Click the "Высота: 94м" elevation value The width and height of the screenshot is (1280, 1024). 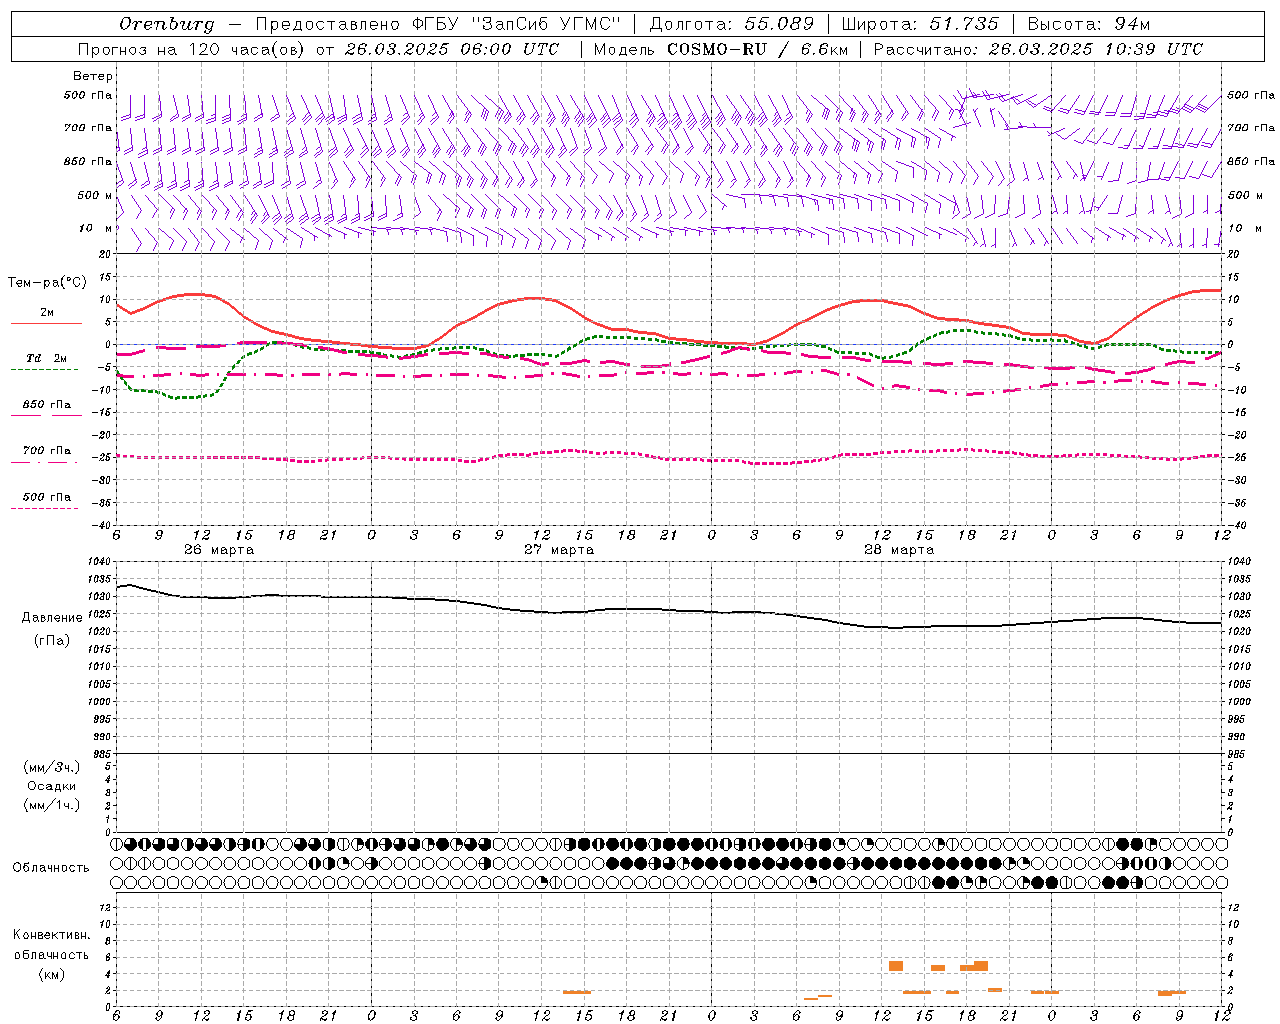(1089, 24)
